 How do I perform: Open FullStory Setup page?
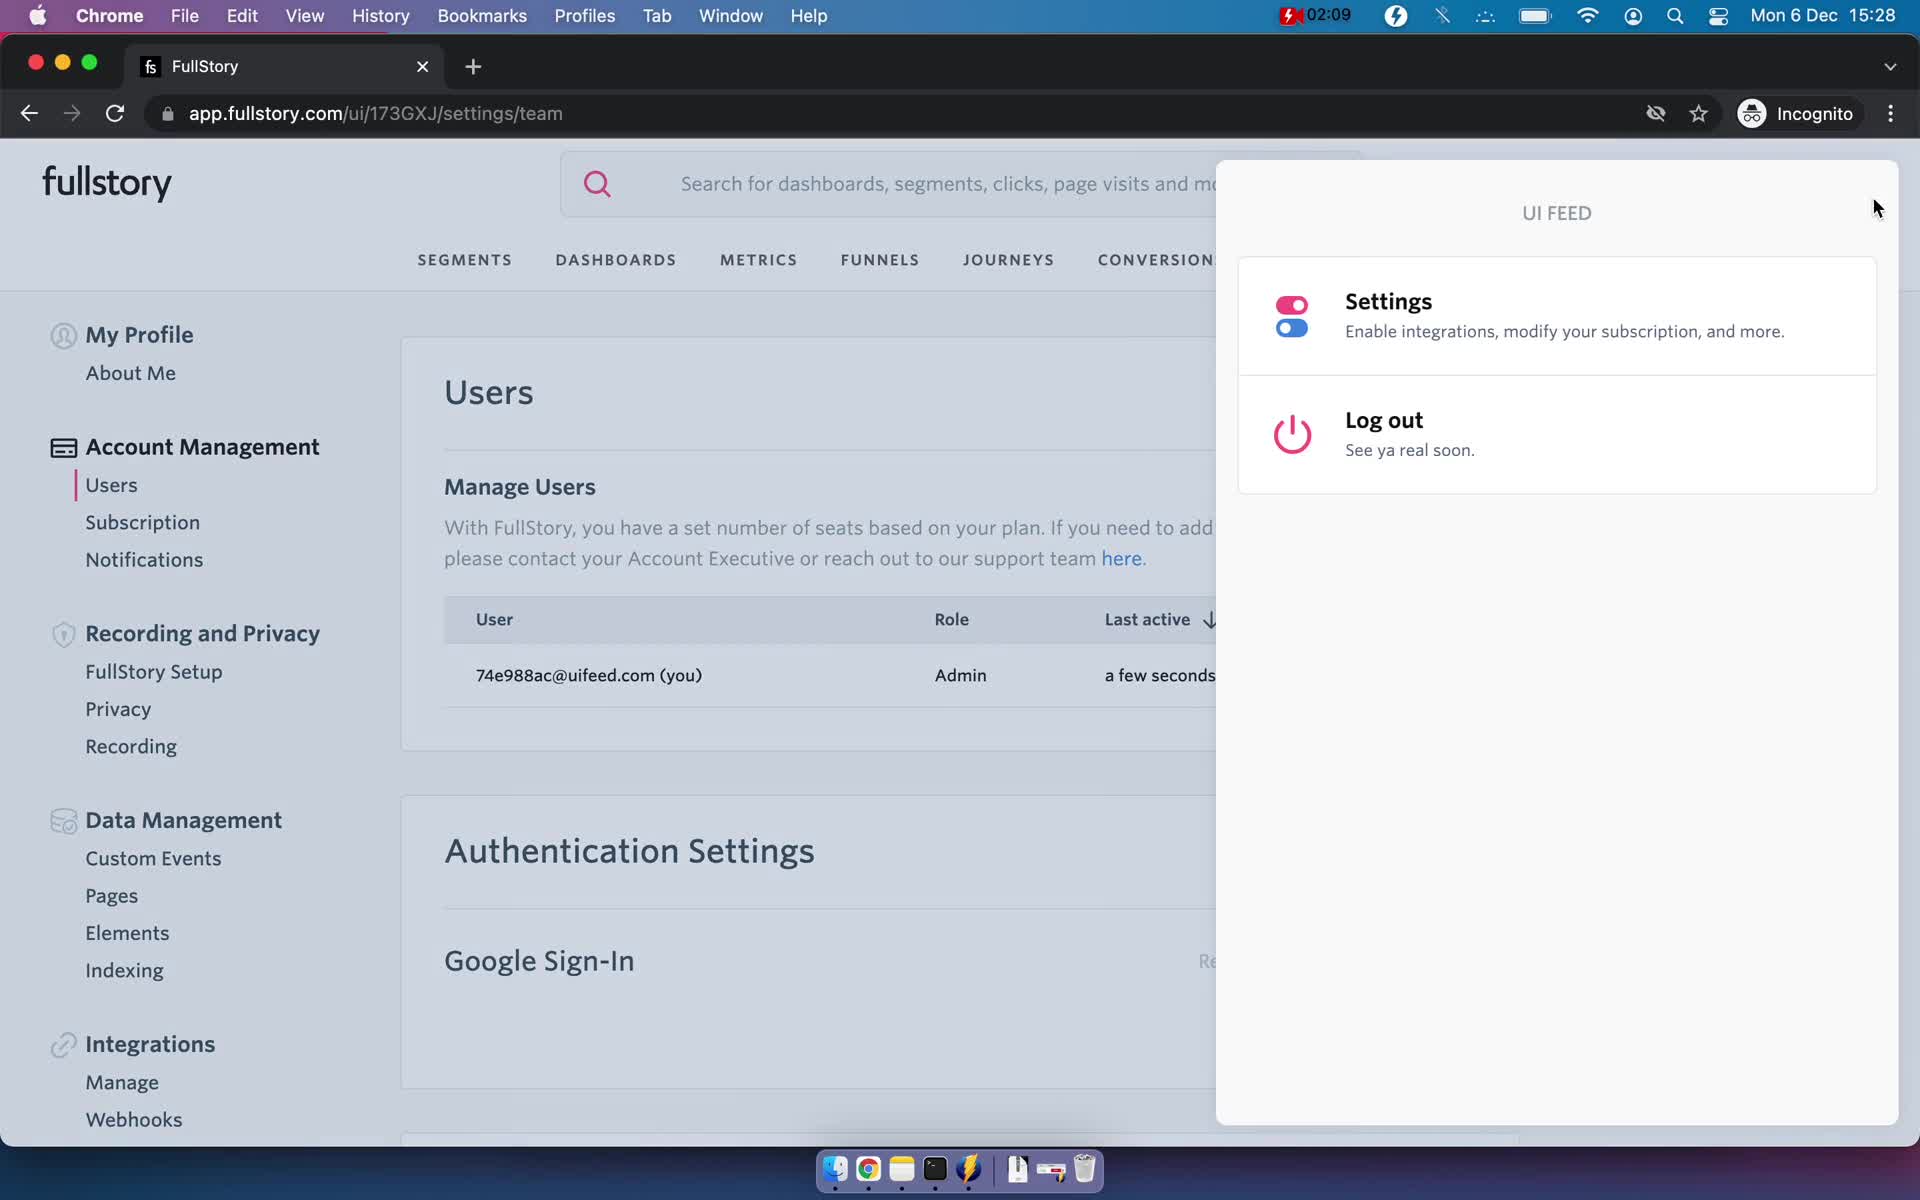(x=154, y=672)
